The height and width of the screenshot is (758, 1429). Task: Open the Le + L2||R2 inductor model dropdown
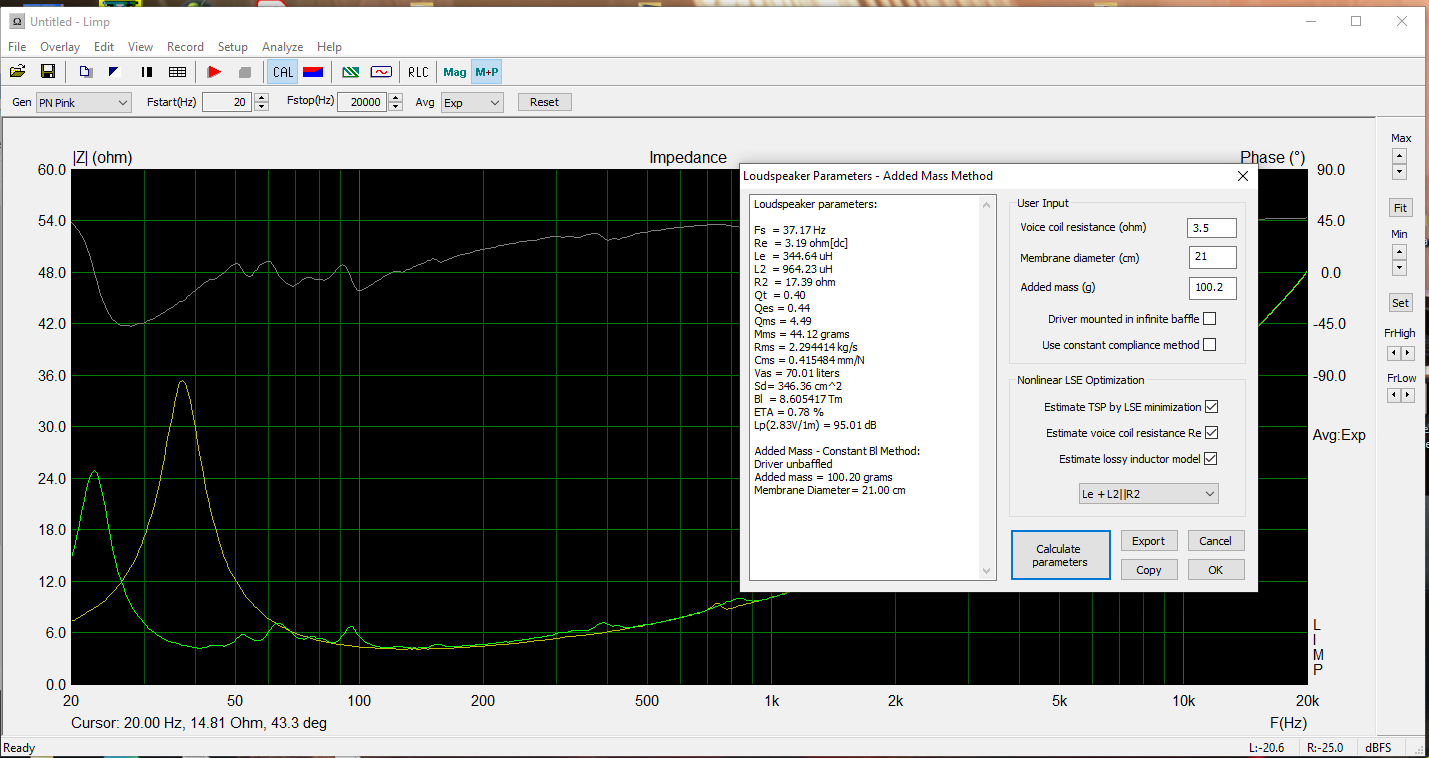click(x=1148, y=494)
